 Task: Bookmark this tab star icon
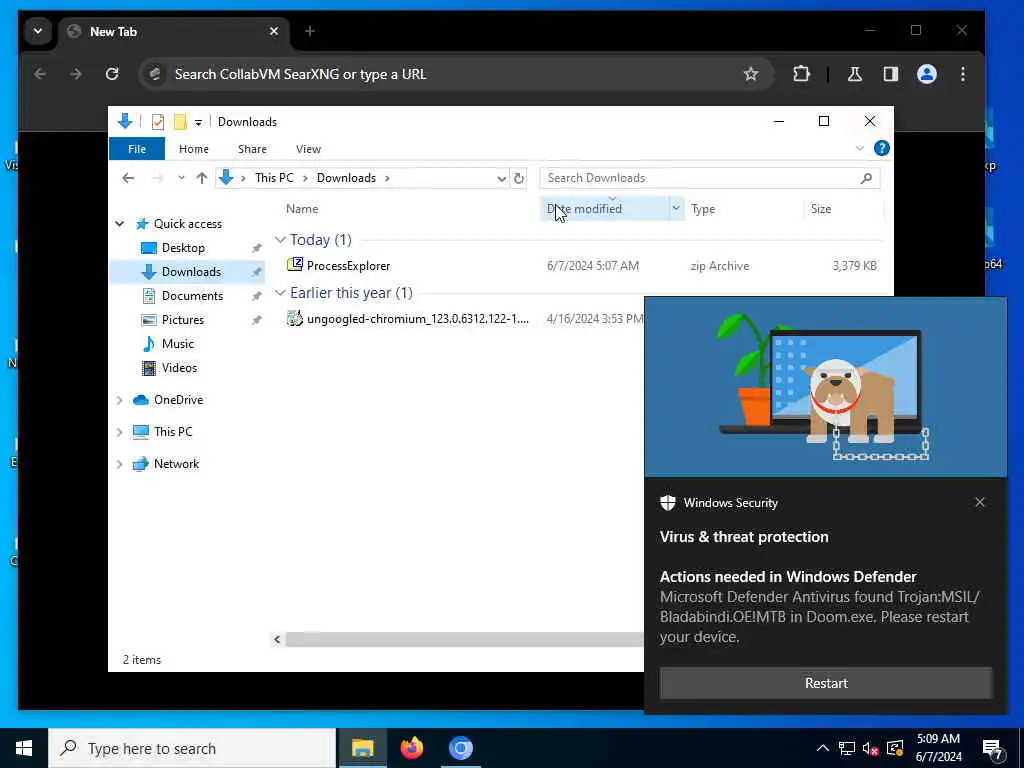[751, 74]
